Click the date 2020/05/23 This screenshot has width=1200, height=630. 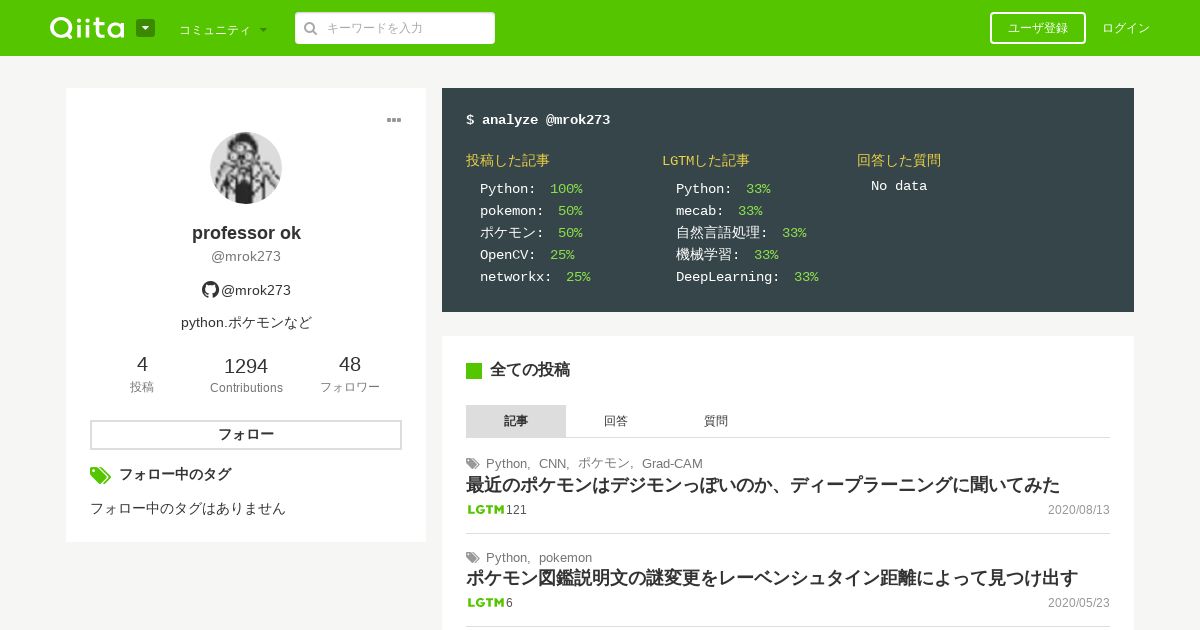pos(1079,603)
